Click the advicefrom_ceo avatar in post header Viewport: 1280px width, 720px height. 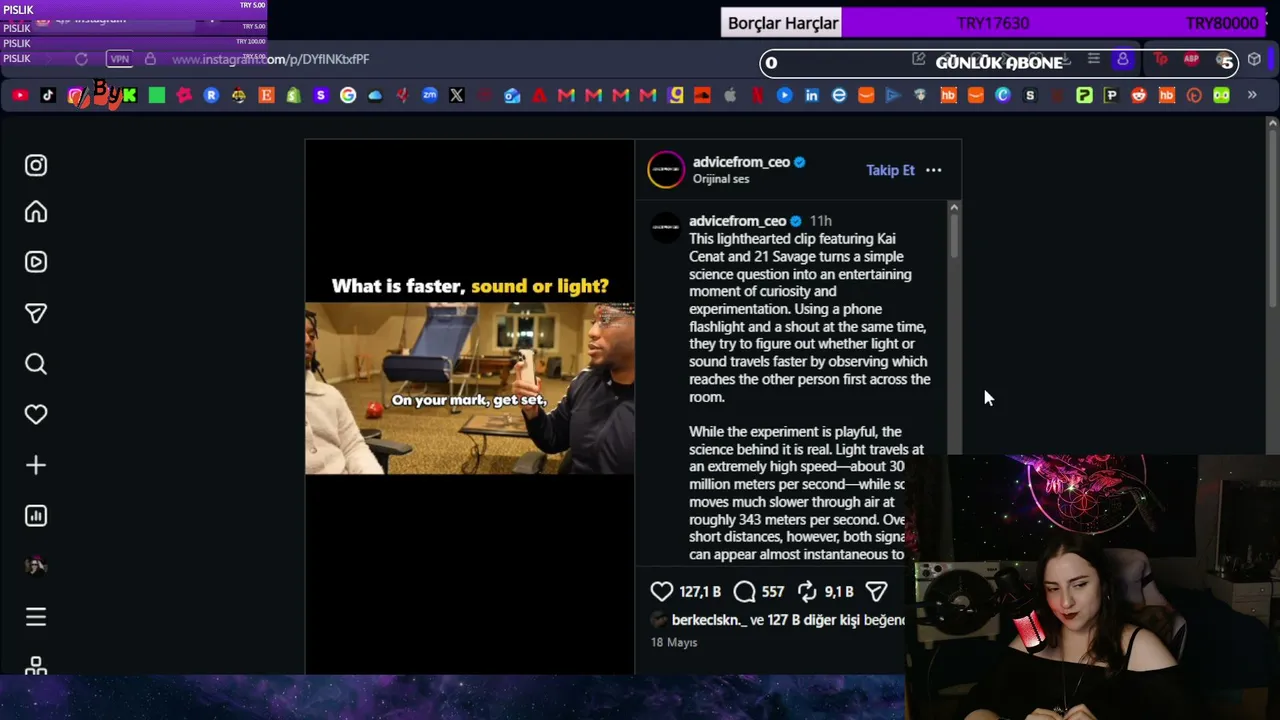pos(666,170)
